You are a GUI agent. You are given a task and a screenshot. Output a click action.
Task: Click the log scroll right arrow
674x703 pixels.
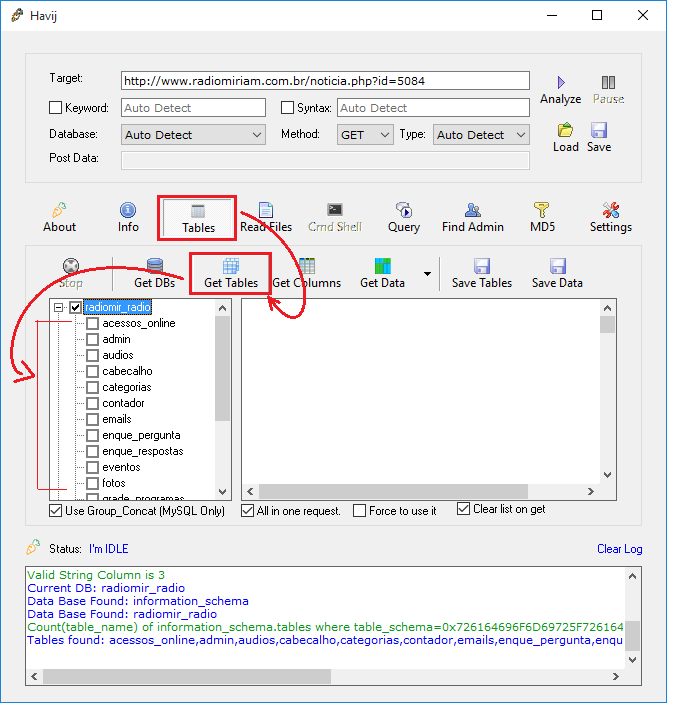(616, 676)
